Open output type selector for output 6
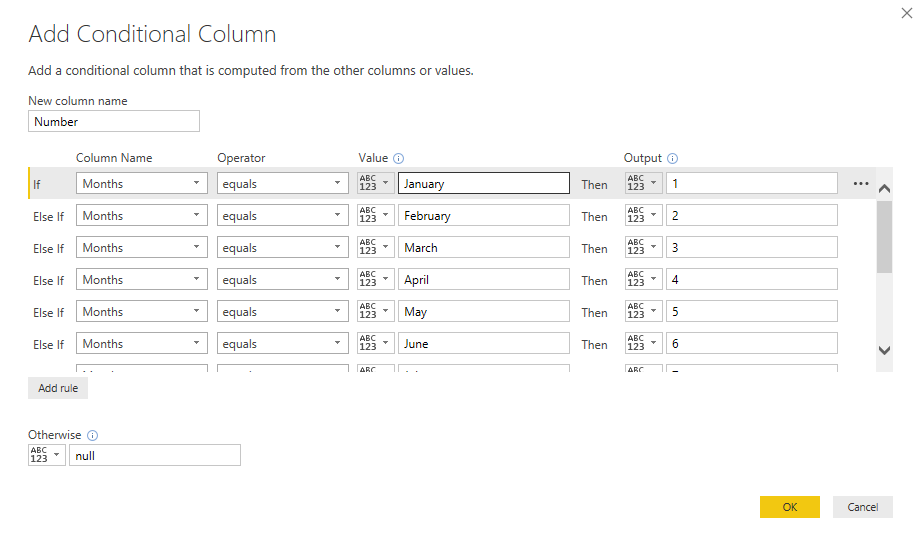922x545 pixels. 644,343
